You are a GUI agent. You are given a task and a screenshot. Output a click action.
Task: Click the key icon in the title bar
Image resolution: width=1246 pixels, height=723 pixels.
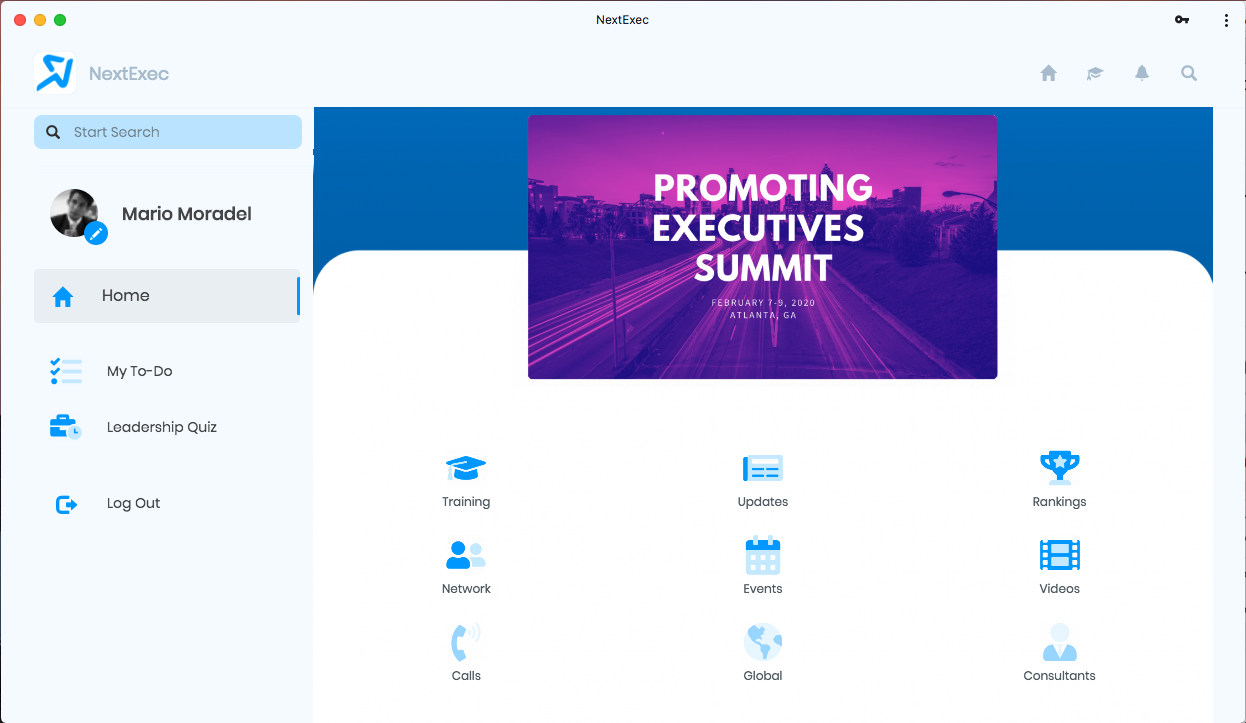(1181, 19)
